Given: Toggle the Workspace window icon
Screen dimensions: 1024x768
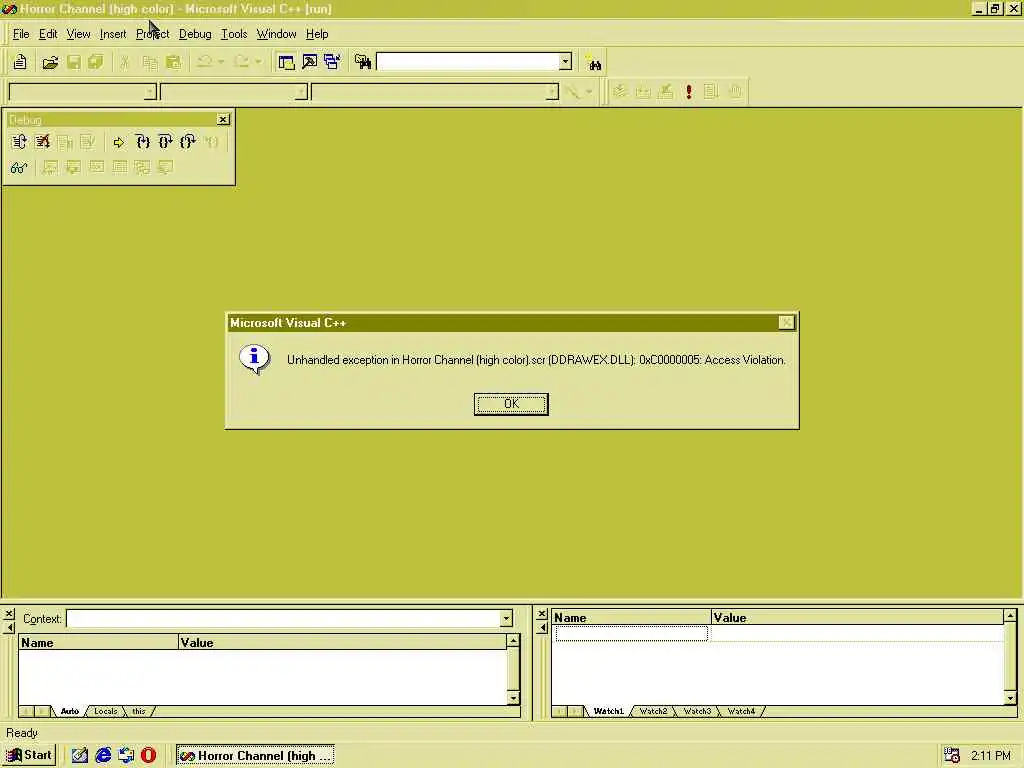Looking at the screenshot, I should pos(286,62).
